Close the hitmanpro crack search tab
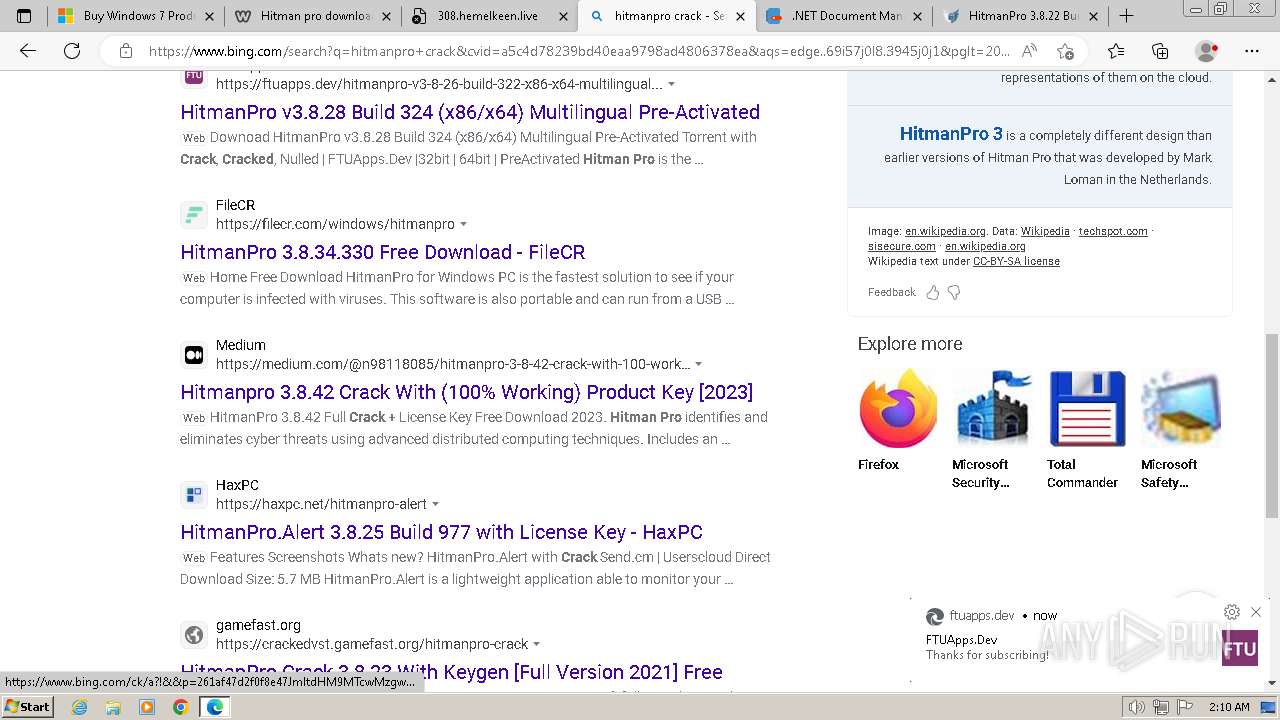1280x720 pixels. point(741,17)
